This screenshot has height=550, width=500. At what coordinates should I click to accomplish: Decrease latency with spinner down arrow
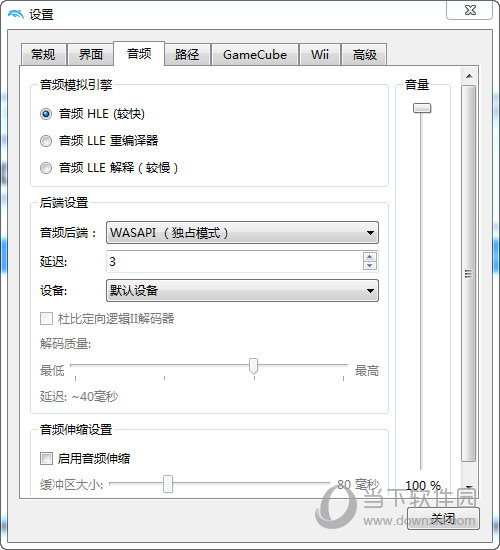[x=369, y=266]
